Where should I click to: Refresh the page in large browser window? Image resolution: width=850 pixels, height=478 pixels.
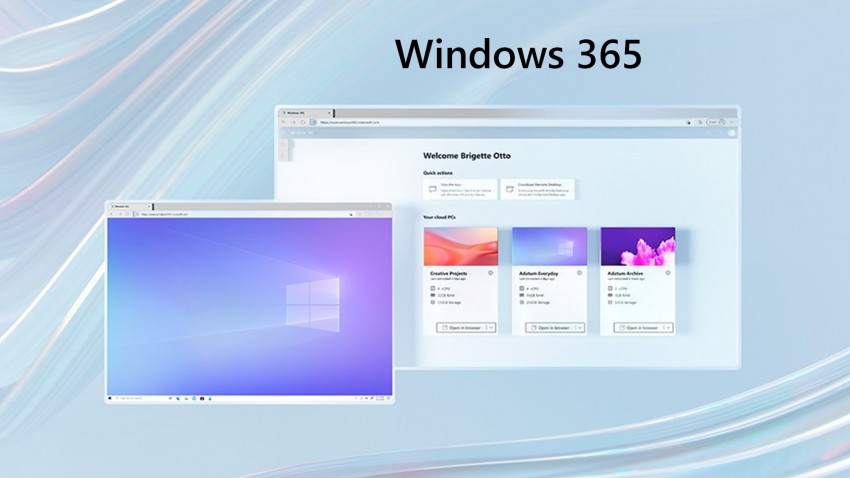(302, 122)
